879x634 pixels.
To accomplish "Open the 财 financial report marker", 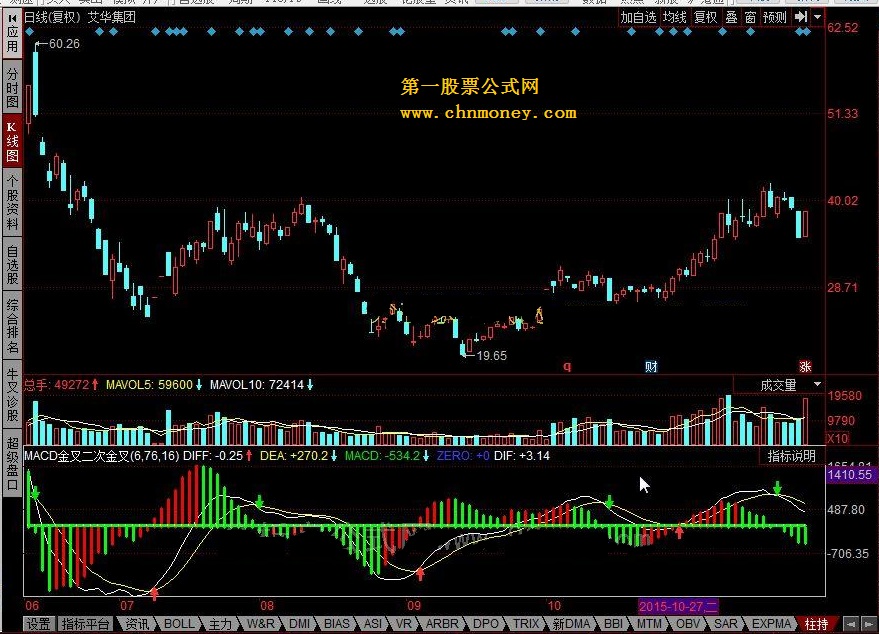I will pos(651,367).
